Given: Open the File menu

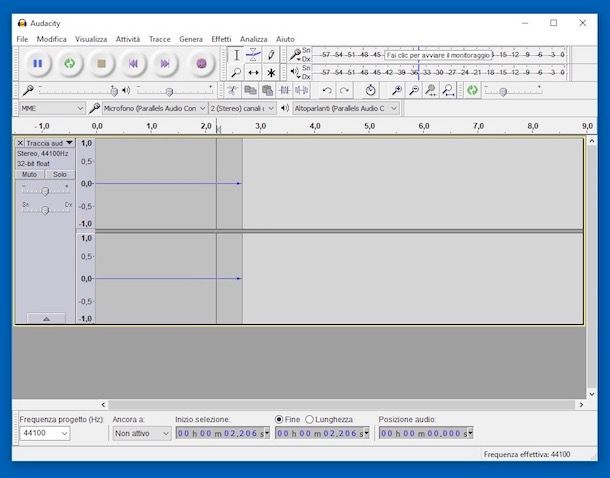Looking at the screenshot, I should tap(22, 39).
